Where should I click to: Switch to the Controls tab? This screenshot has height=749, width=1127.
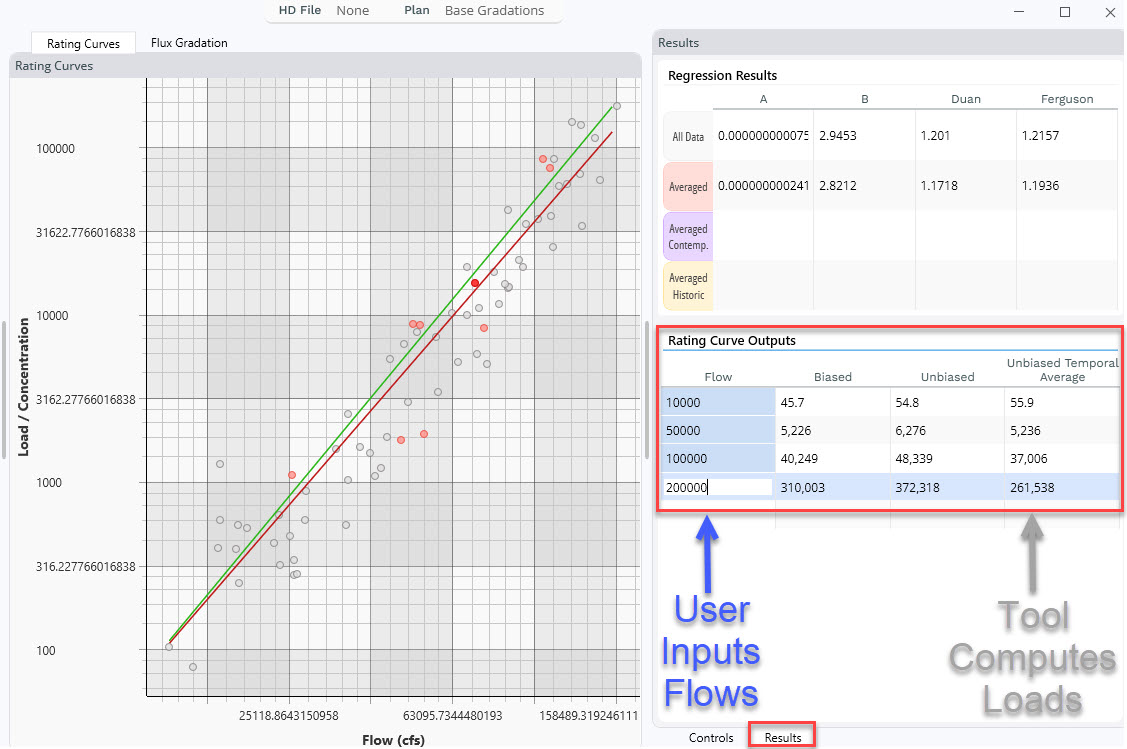711,738
